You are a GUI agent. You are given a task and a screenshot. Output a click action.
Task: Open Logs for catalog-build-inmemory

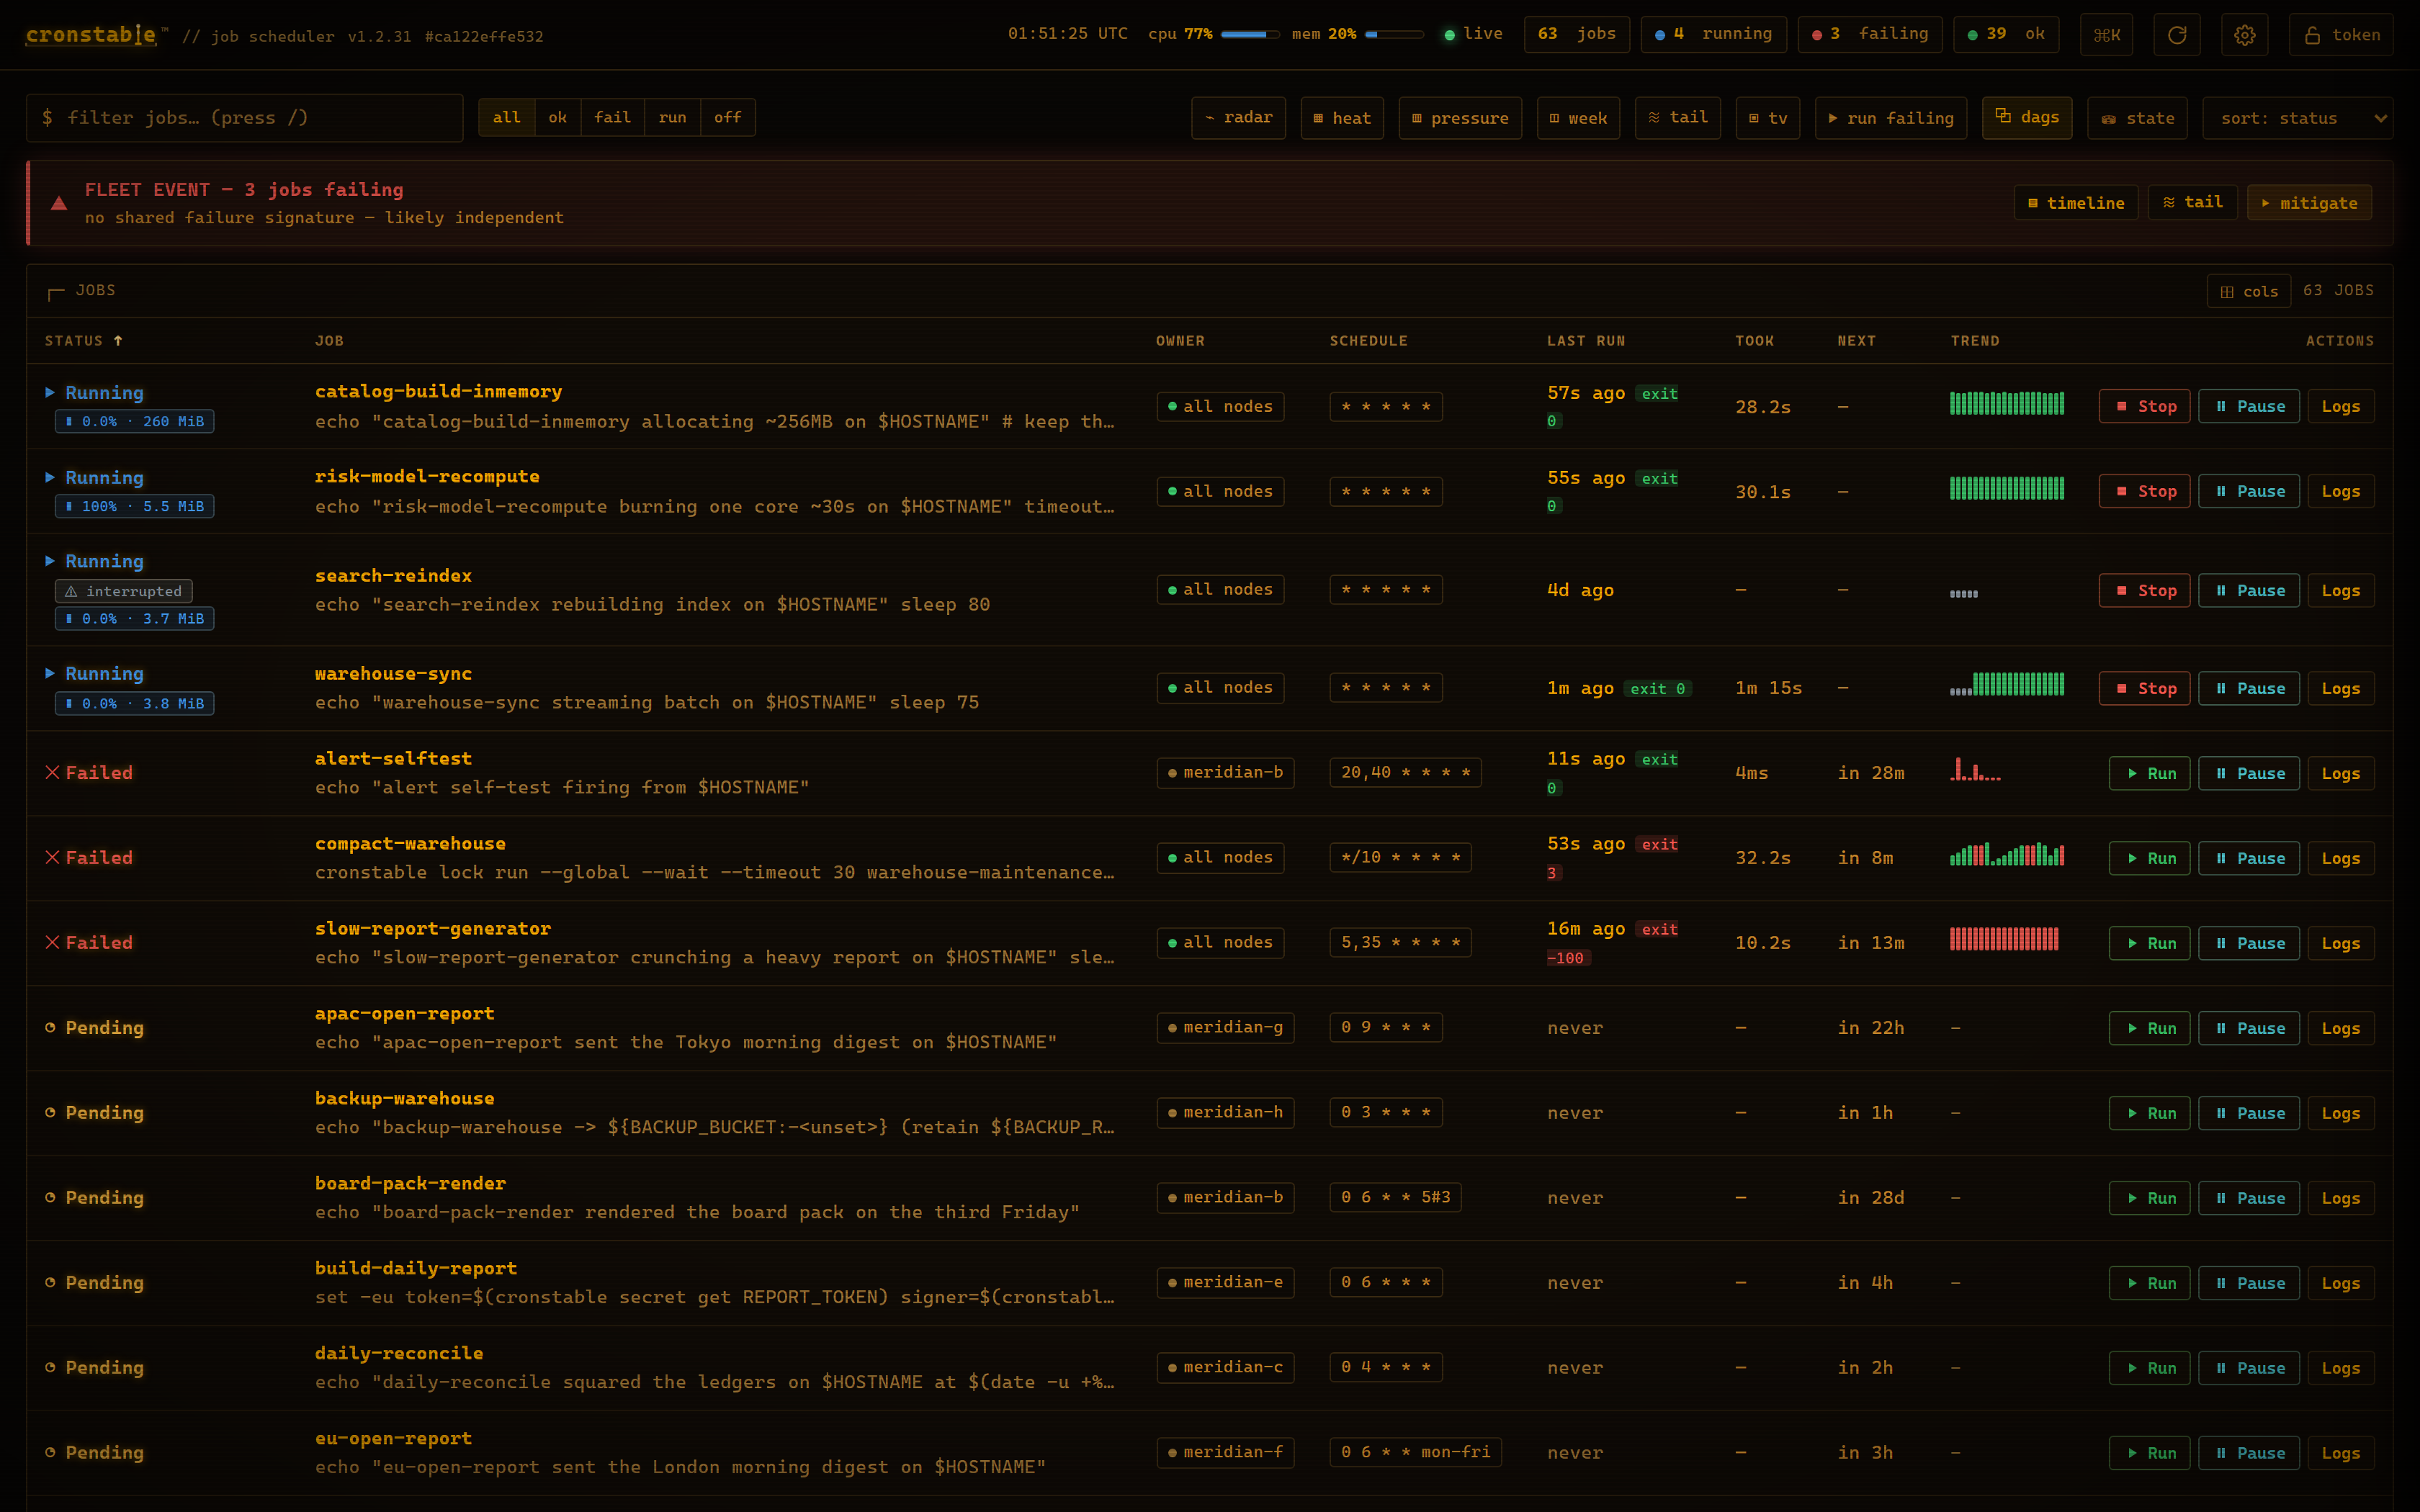point(2341,407)
